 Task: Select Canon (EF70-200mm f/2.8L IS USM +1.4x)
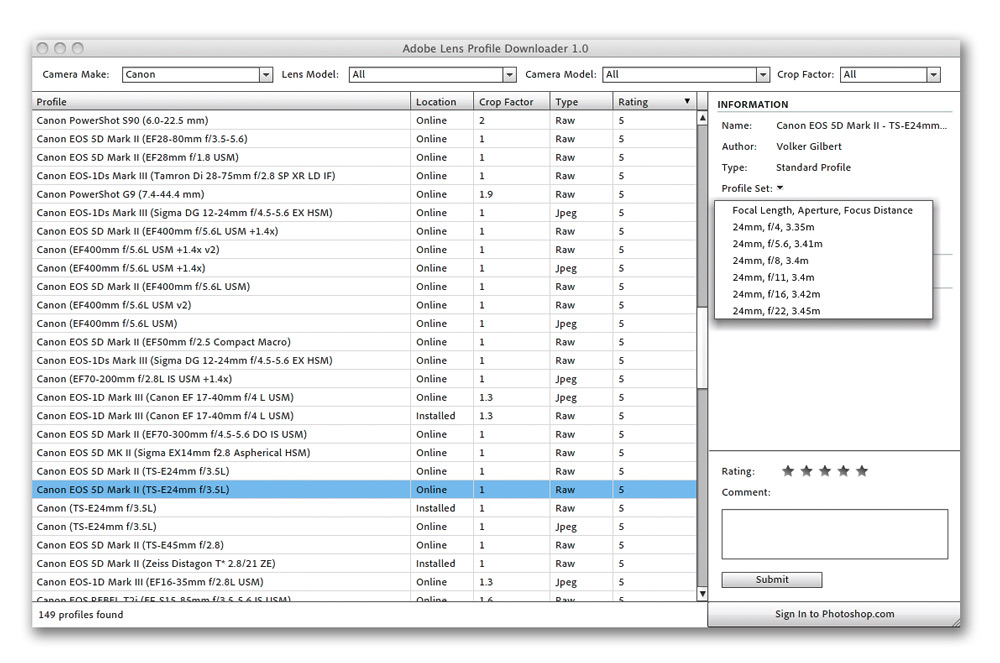point(364,379)
